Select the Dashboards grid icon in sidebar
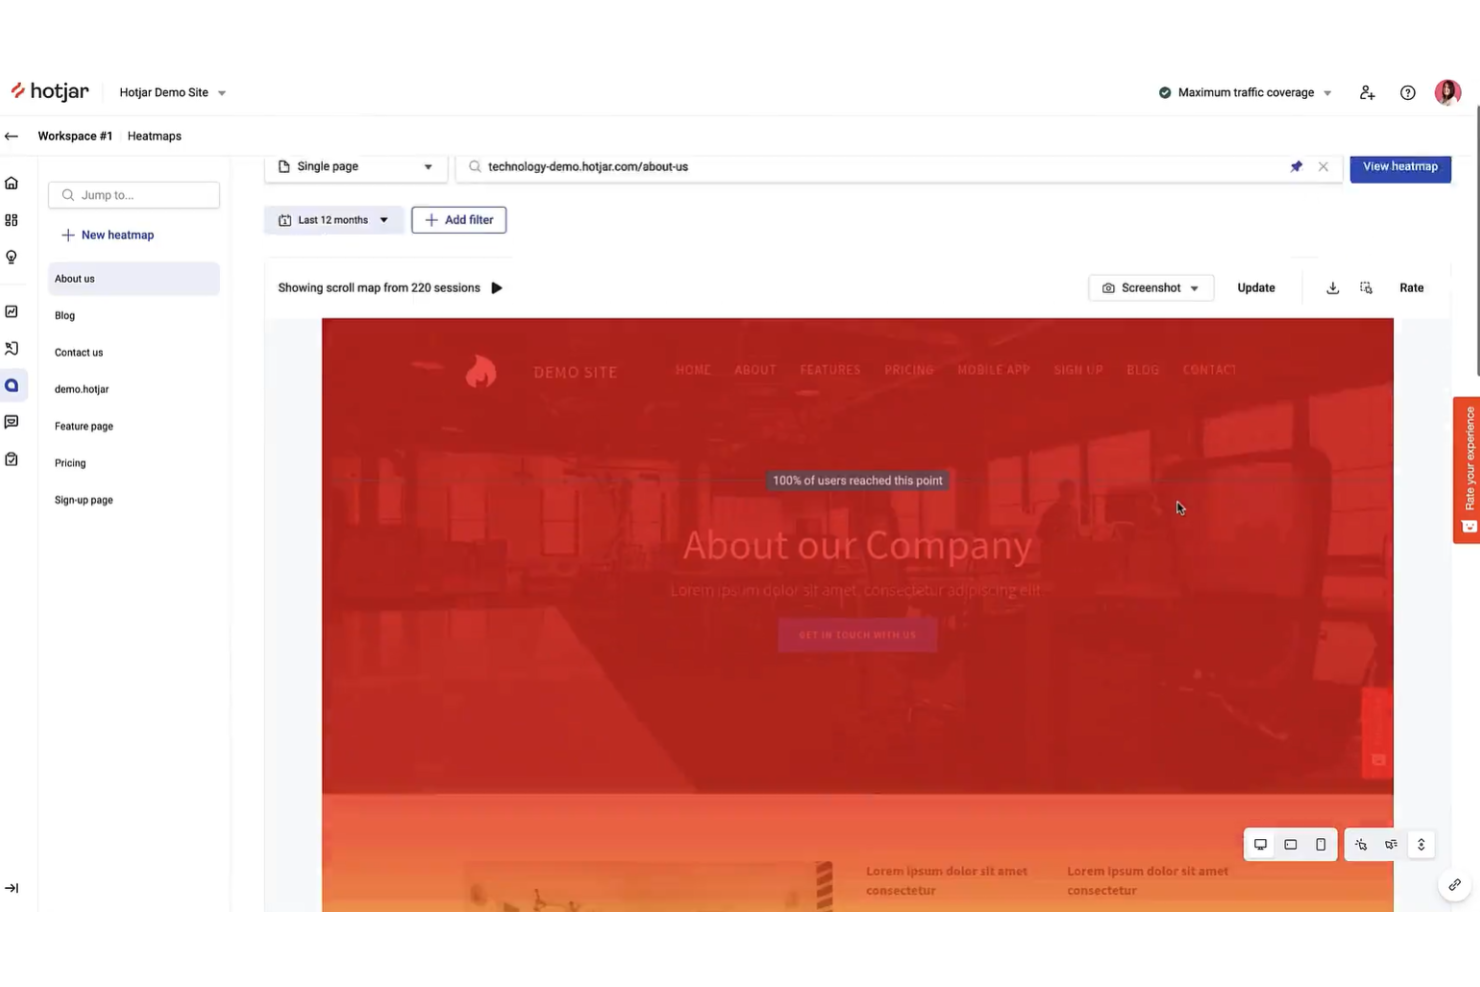 (11, 219)
